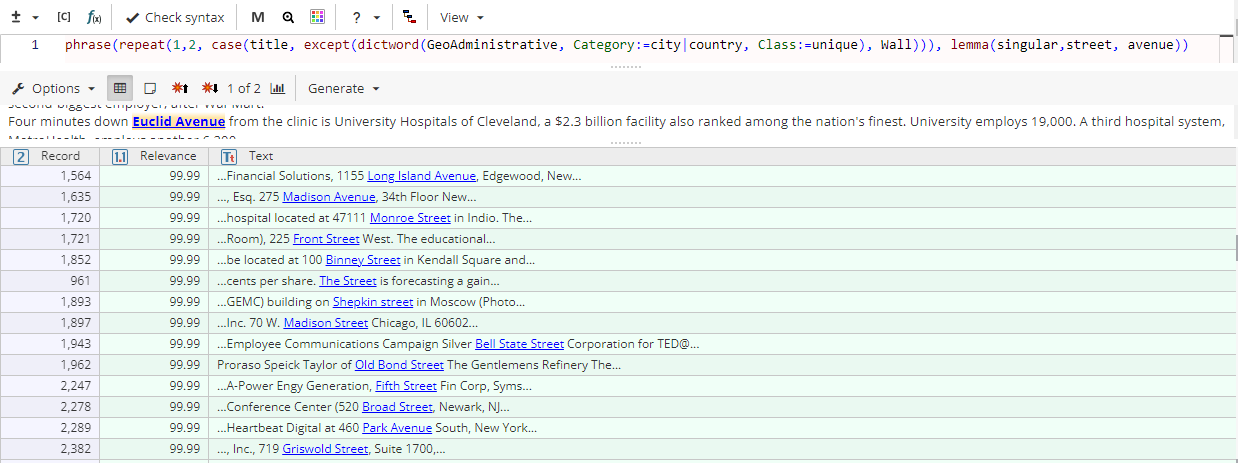The width and height of the screenshot is (1238, 463).
Task: Toggle the table grid view
Action: coord(119,88)
